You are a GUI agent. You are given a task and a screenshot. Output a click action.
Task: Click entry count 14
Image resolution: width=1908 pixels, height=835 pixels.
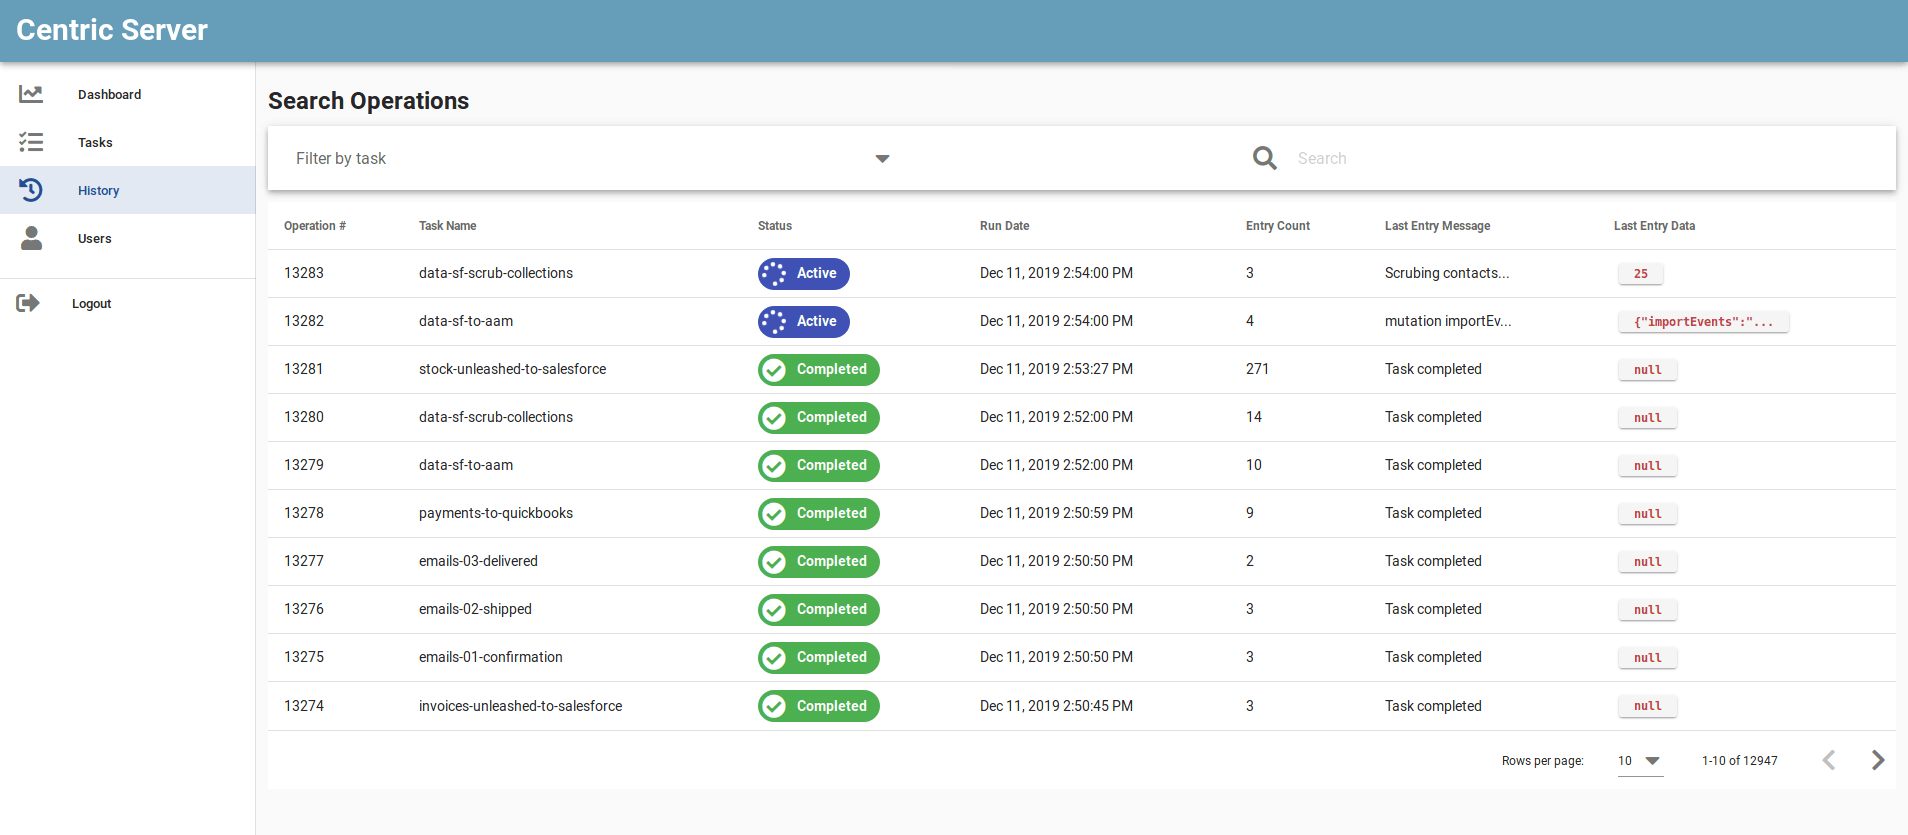tap(1254, 417)
